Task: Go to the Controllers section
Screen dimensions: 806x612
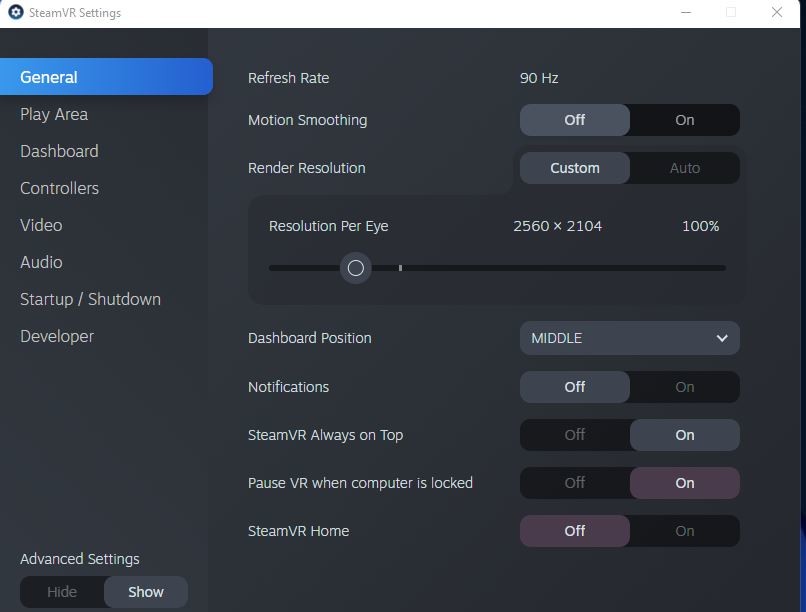Action: pos(59,188)
